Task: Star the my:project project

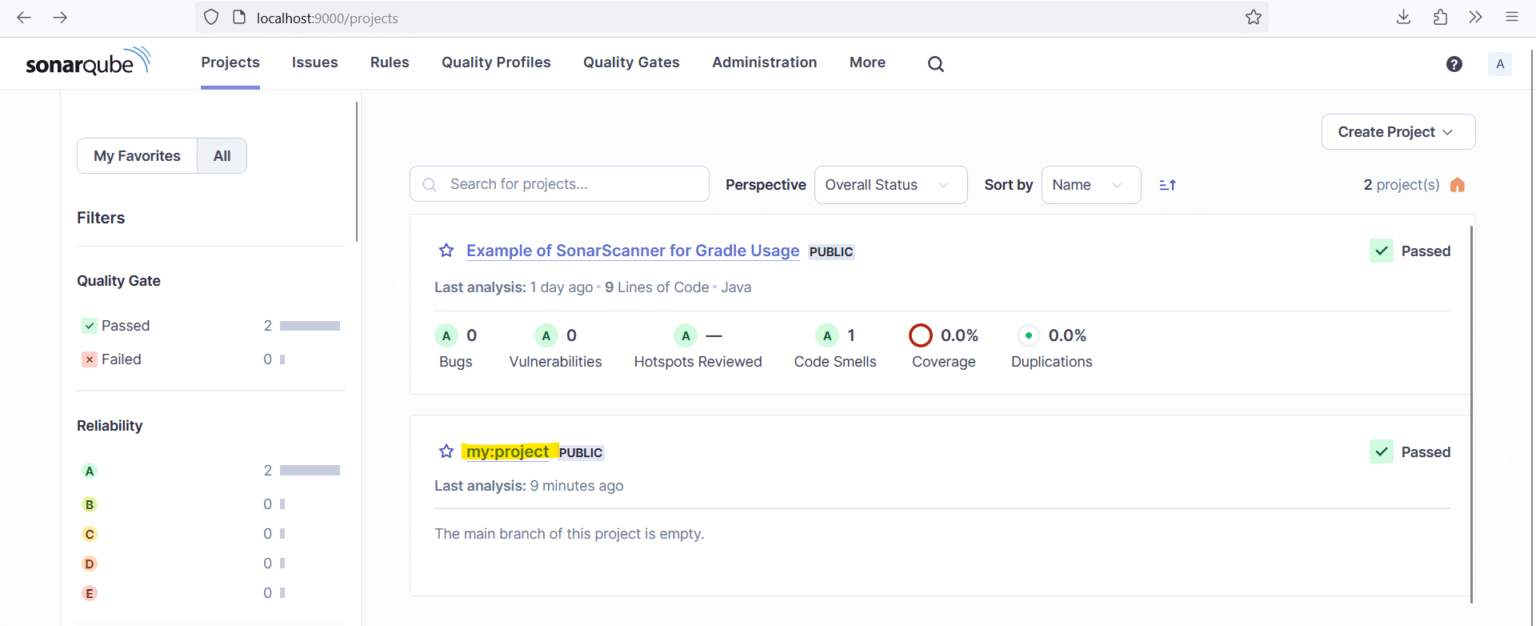Action: coord(446,452)
